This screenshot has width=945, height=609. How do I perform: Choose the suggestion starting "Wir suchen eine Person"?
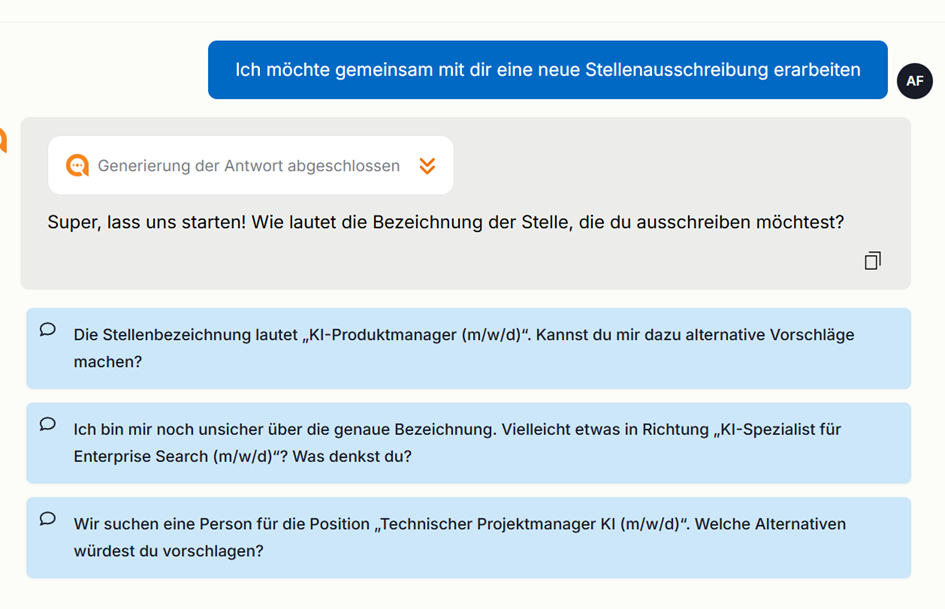pyautogui.click(x=468, y=538)
